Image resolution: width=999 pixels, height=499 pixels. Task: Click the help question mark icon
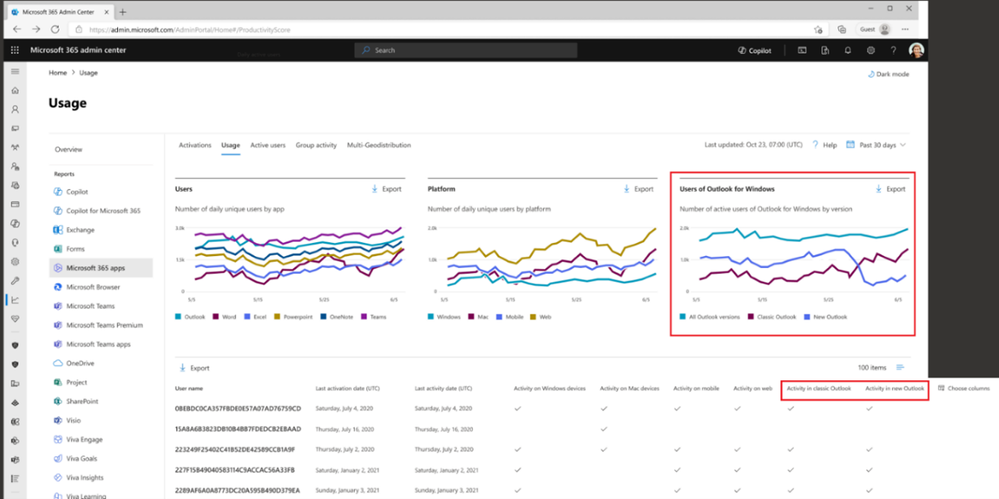[x=893, y=50]
